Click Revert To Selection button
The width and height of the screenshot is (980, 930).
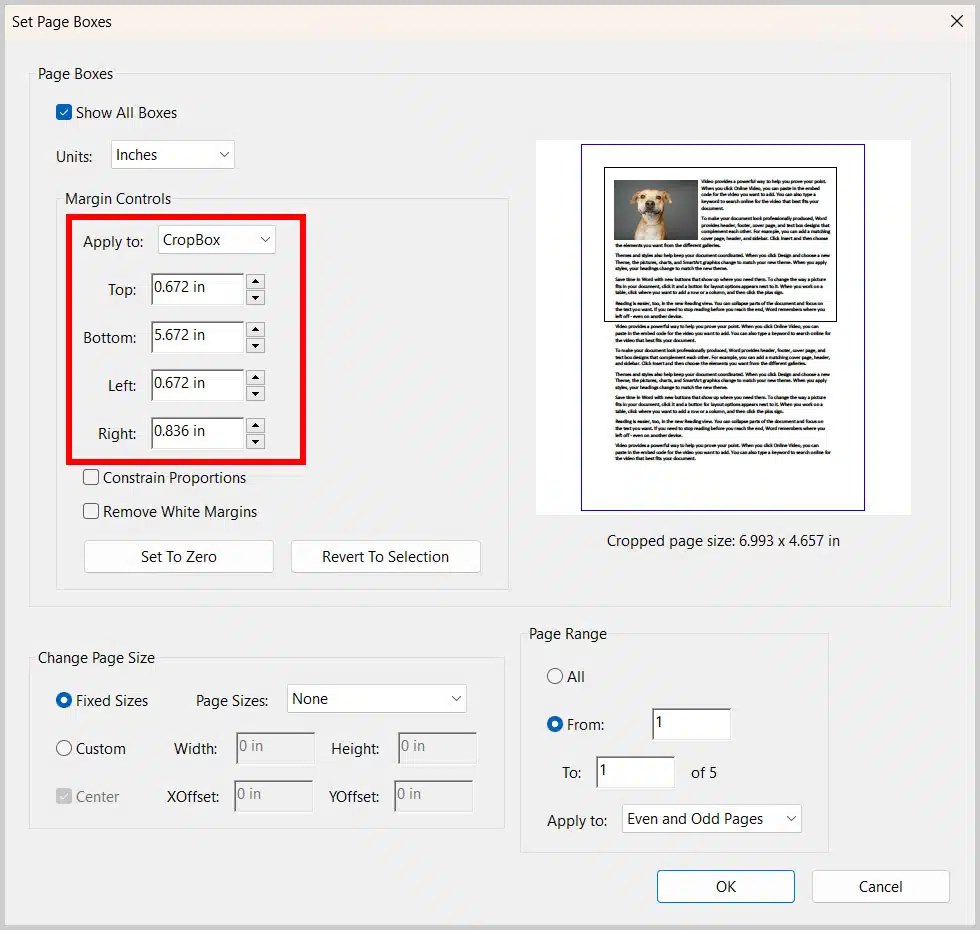pos(386,556)
